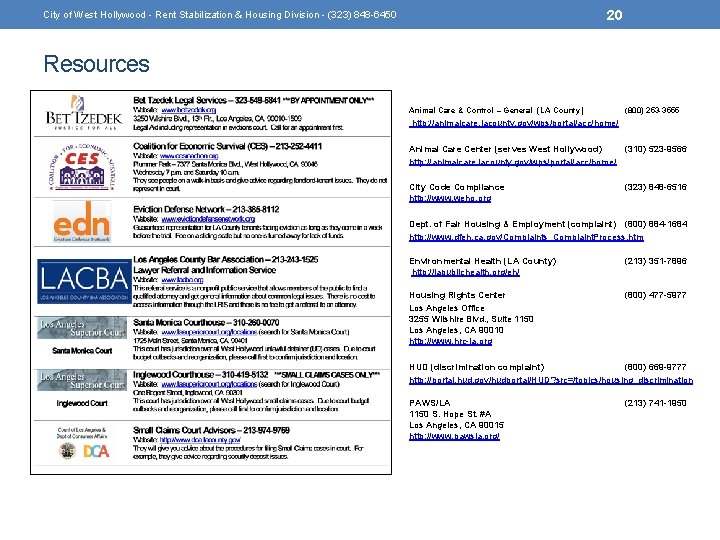Click 1150 S. Hope St #A address
Screen dimensions: 720x540
click(x=450, y=414)
